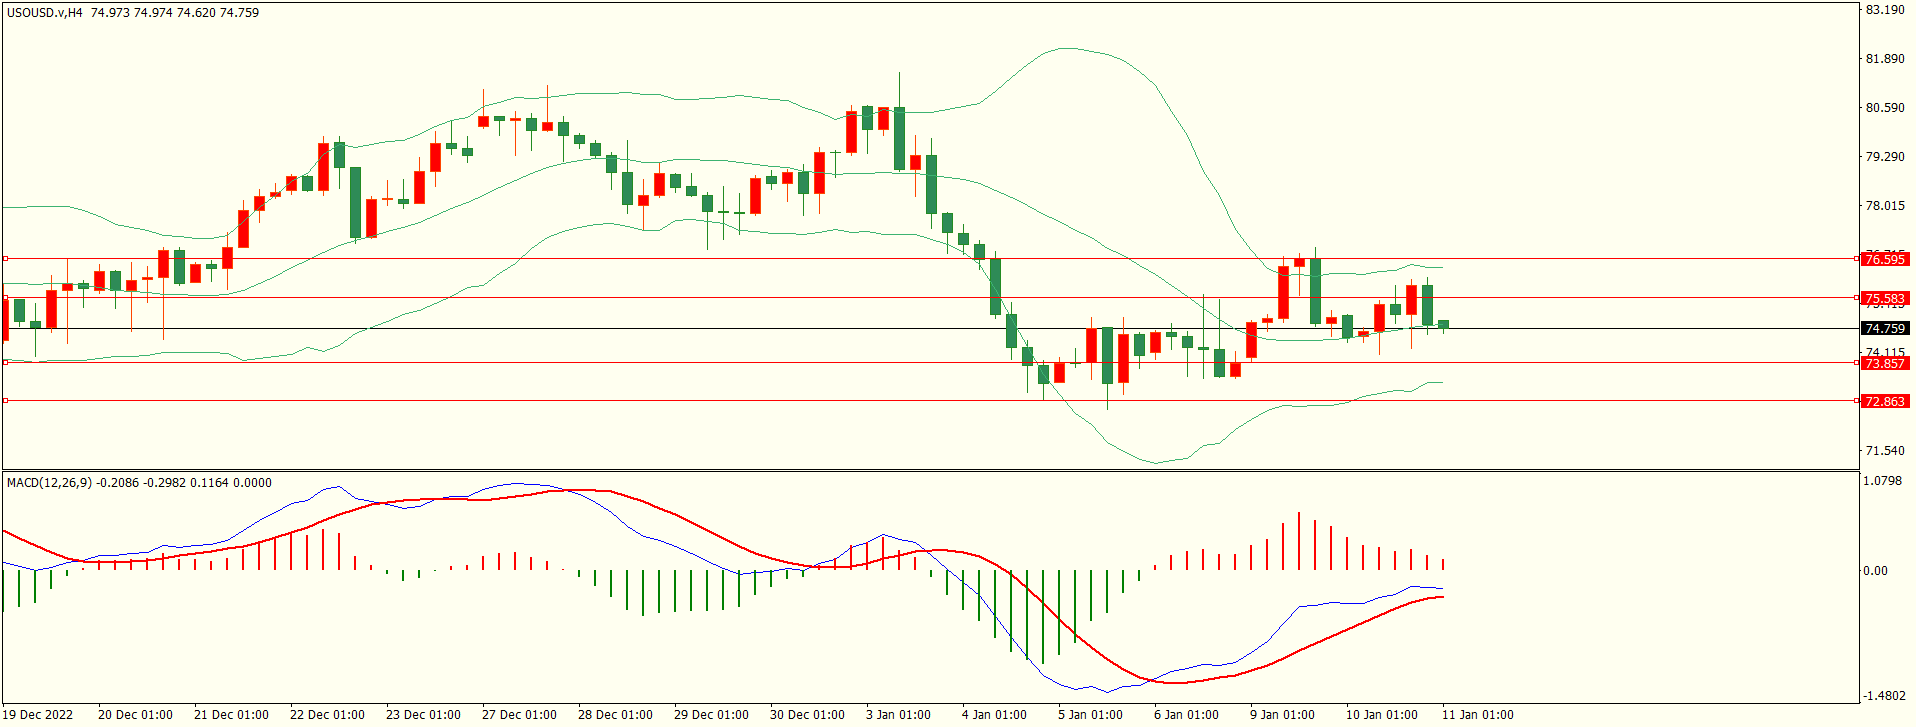Click the 9 Jan 01:00 date label

1282,714
